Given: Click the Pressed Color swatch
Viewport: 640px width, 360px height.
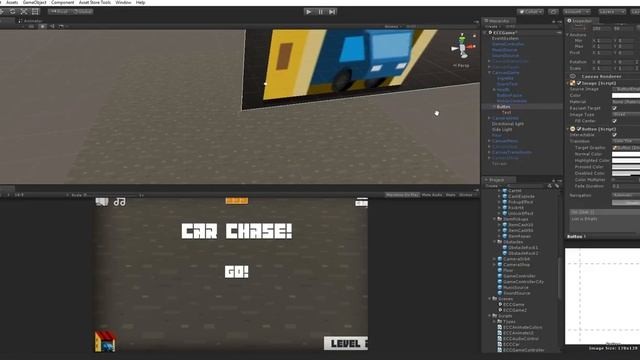Looking at the screenshot, I should click(x=626, y=167).
